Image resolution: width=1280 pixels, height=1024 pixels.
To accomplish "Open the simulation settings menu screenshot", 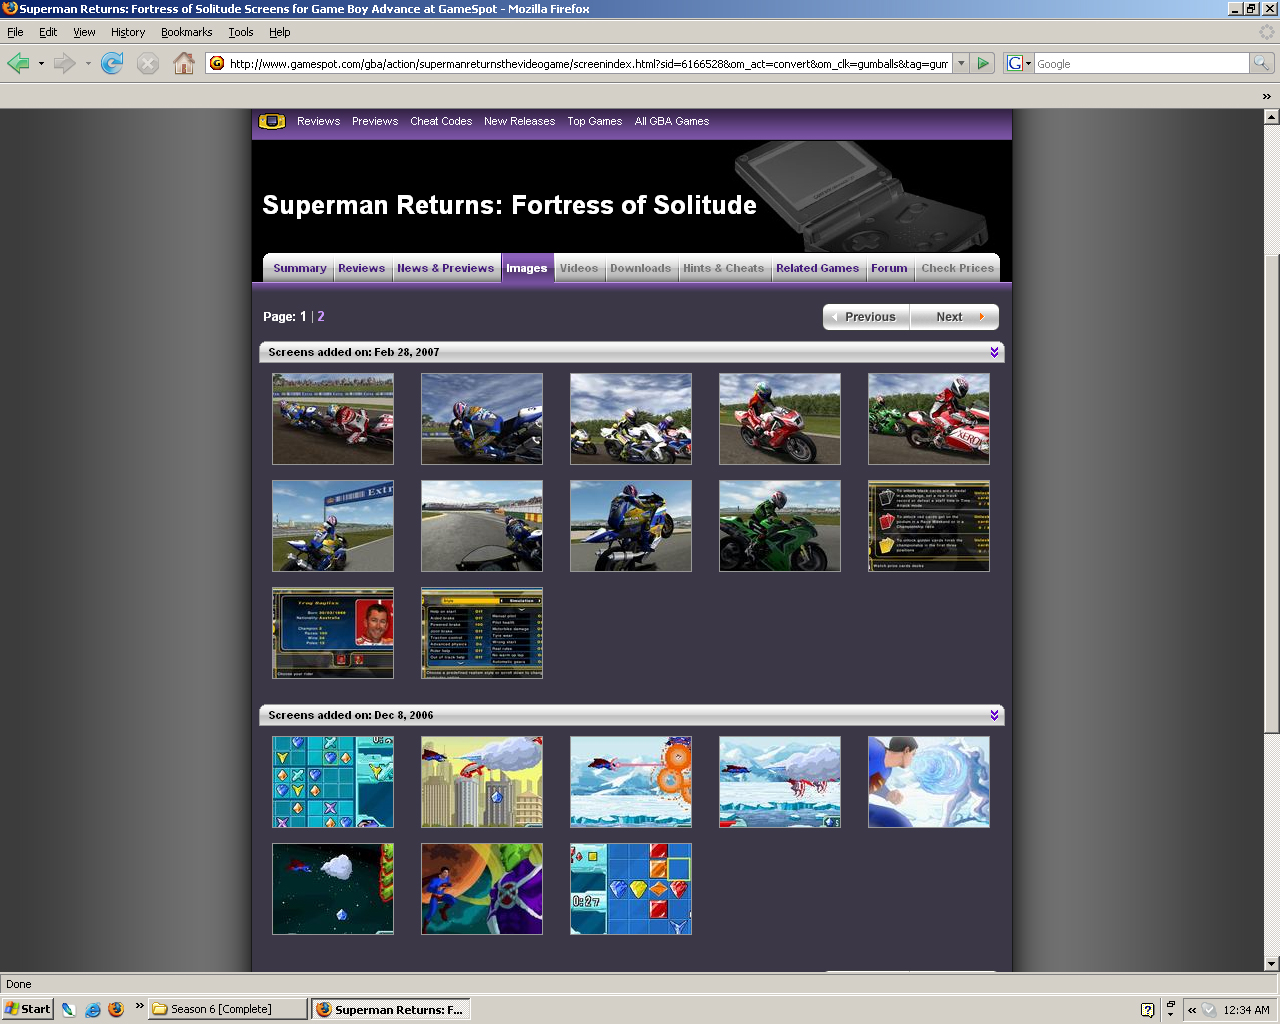I will 482,633.
